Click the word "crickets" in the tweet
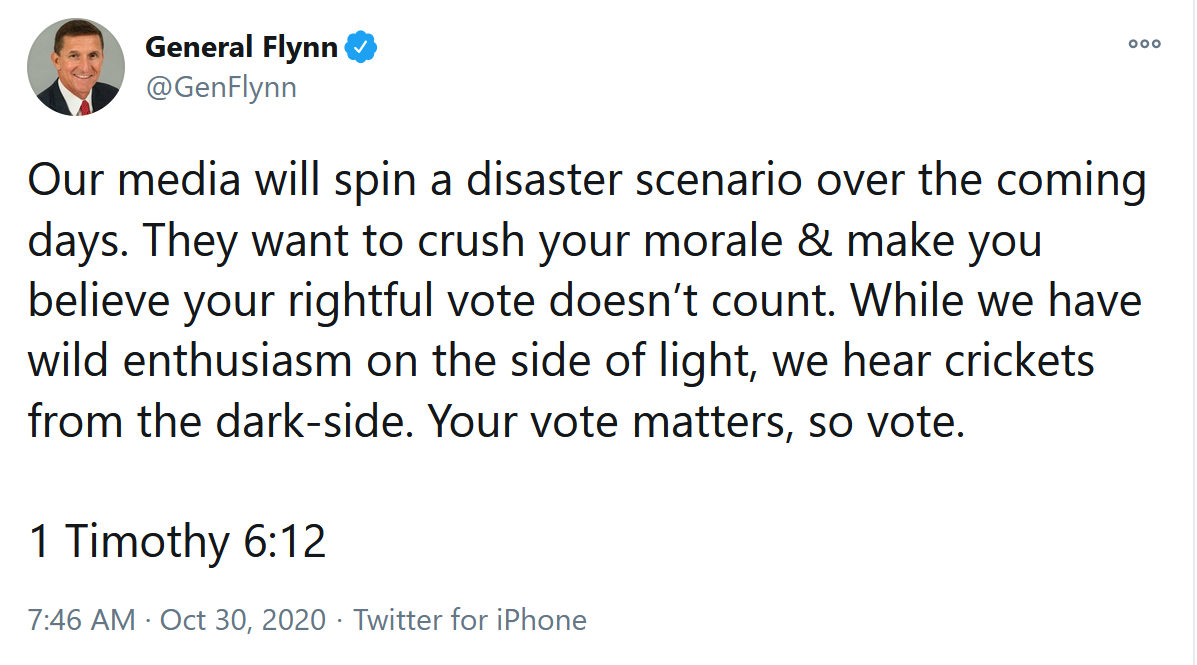 tap(1019, 360)
